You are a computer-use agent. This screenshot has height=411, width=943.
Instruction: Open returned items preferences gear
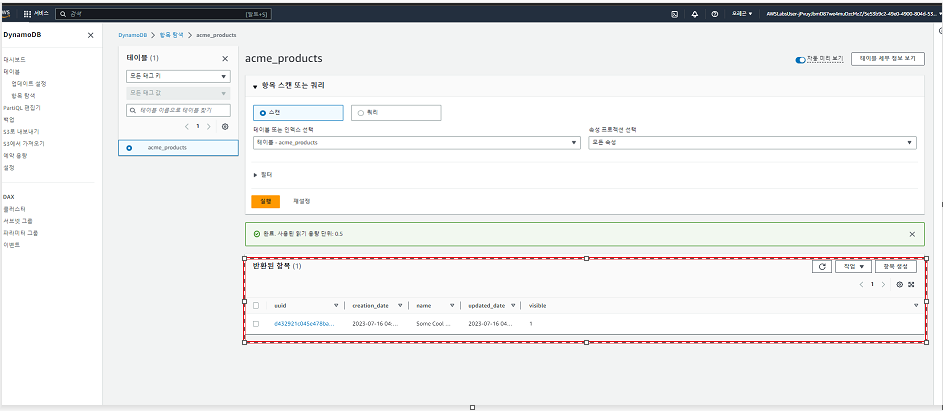[900, 284]
